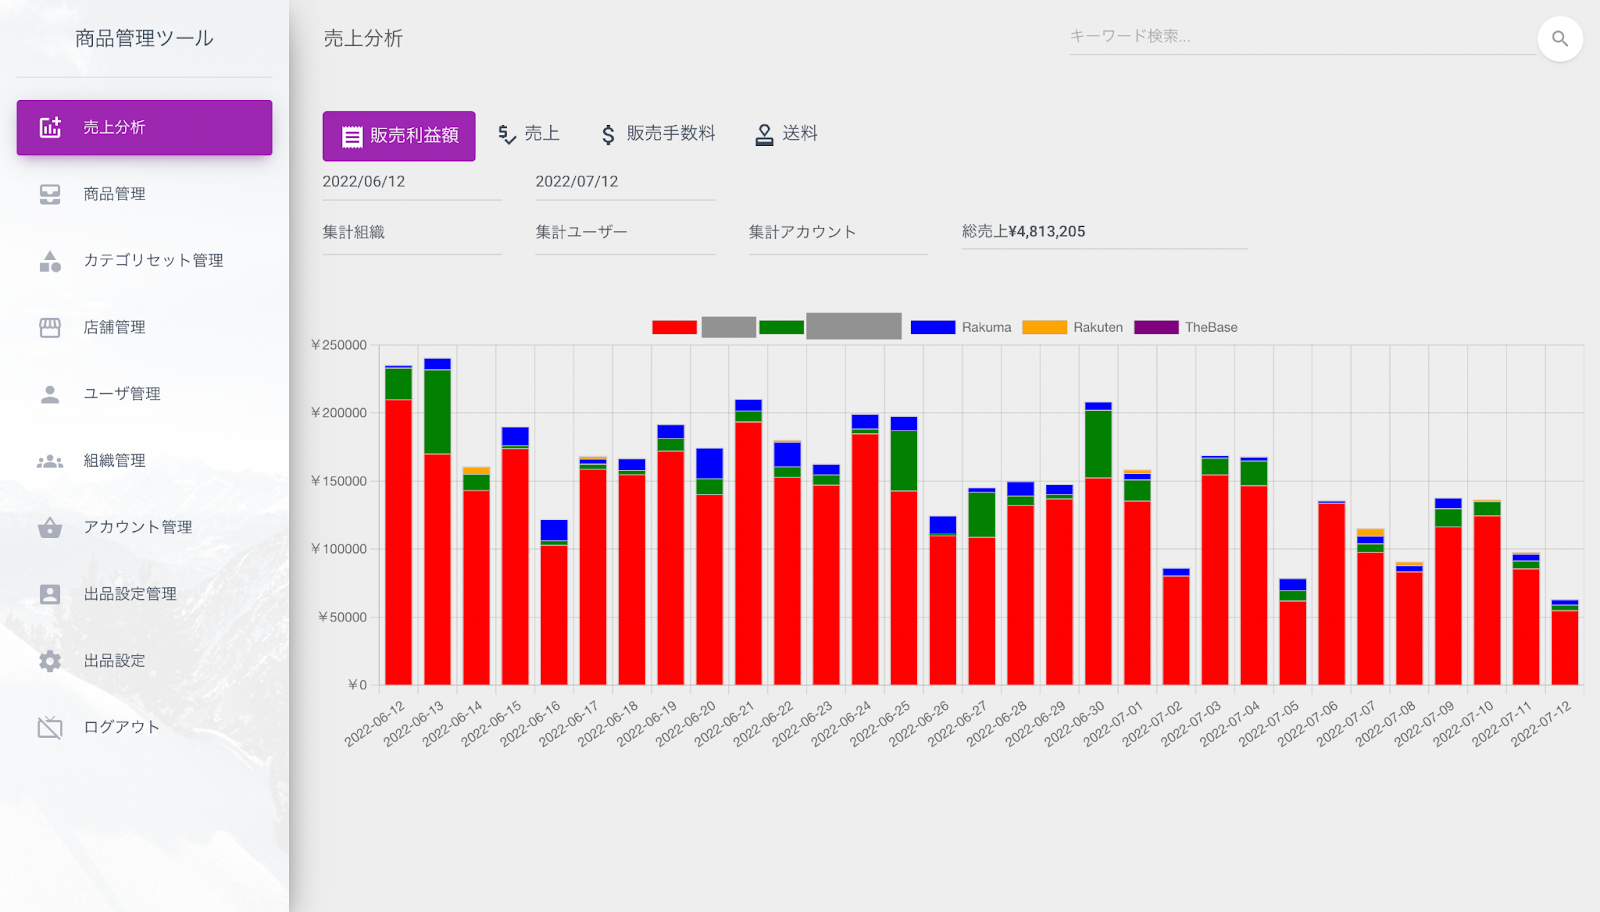Click the 組織管理 group icon

click(x=50, y=461)
